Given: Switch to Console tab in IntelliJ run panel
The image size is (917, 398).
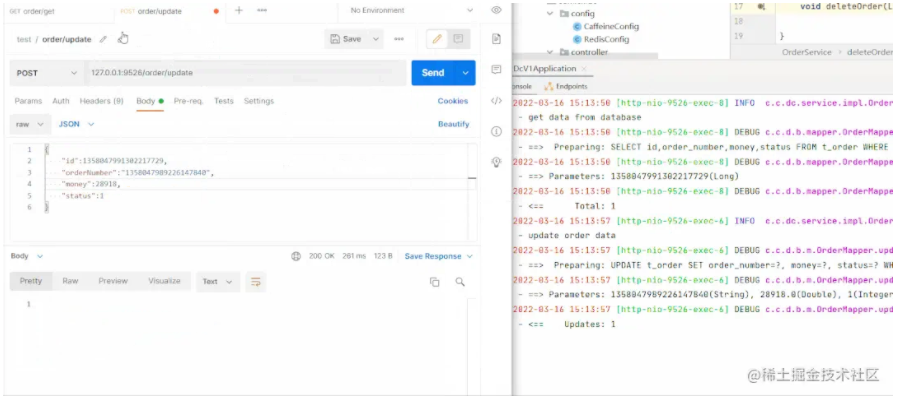Looking at the screenshot, I should [x=522, y=86].
